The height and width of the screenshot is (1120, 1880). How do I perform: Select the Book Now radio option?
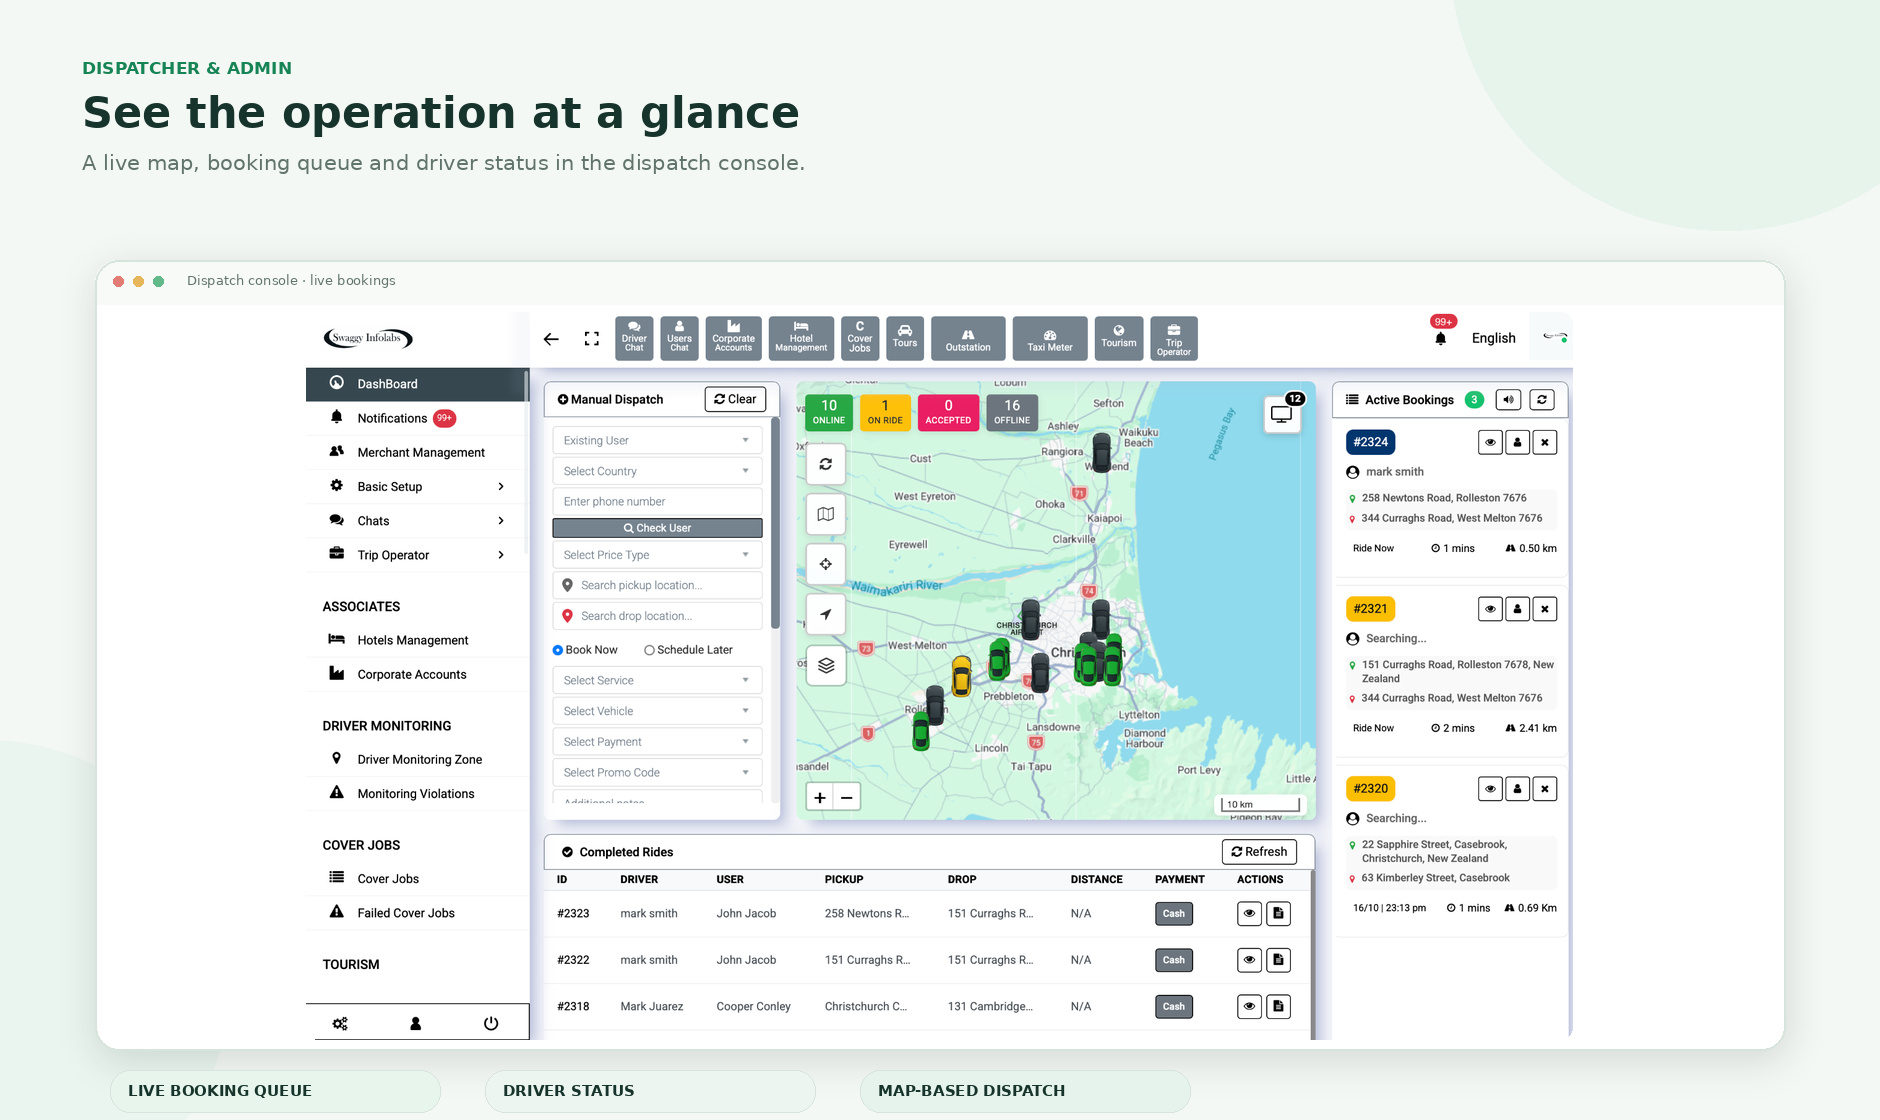pyautogui.click(x=558, y=650)
